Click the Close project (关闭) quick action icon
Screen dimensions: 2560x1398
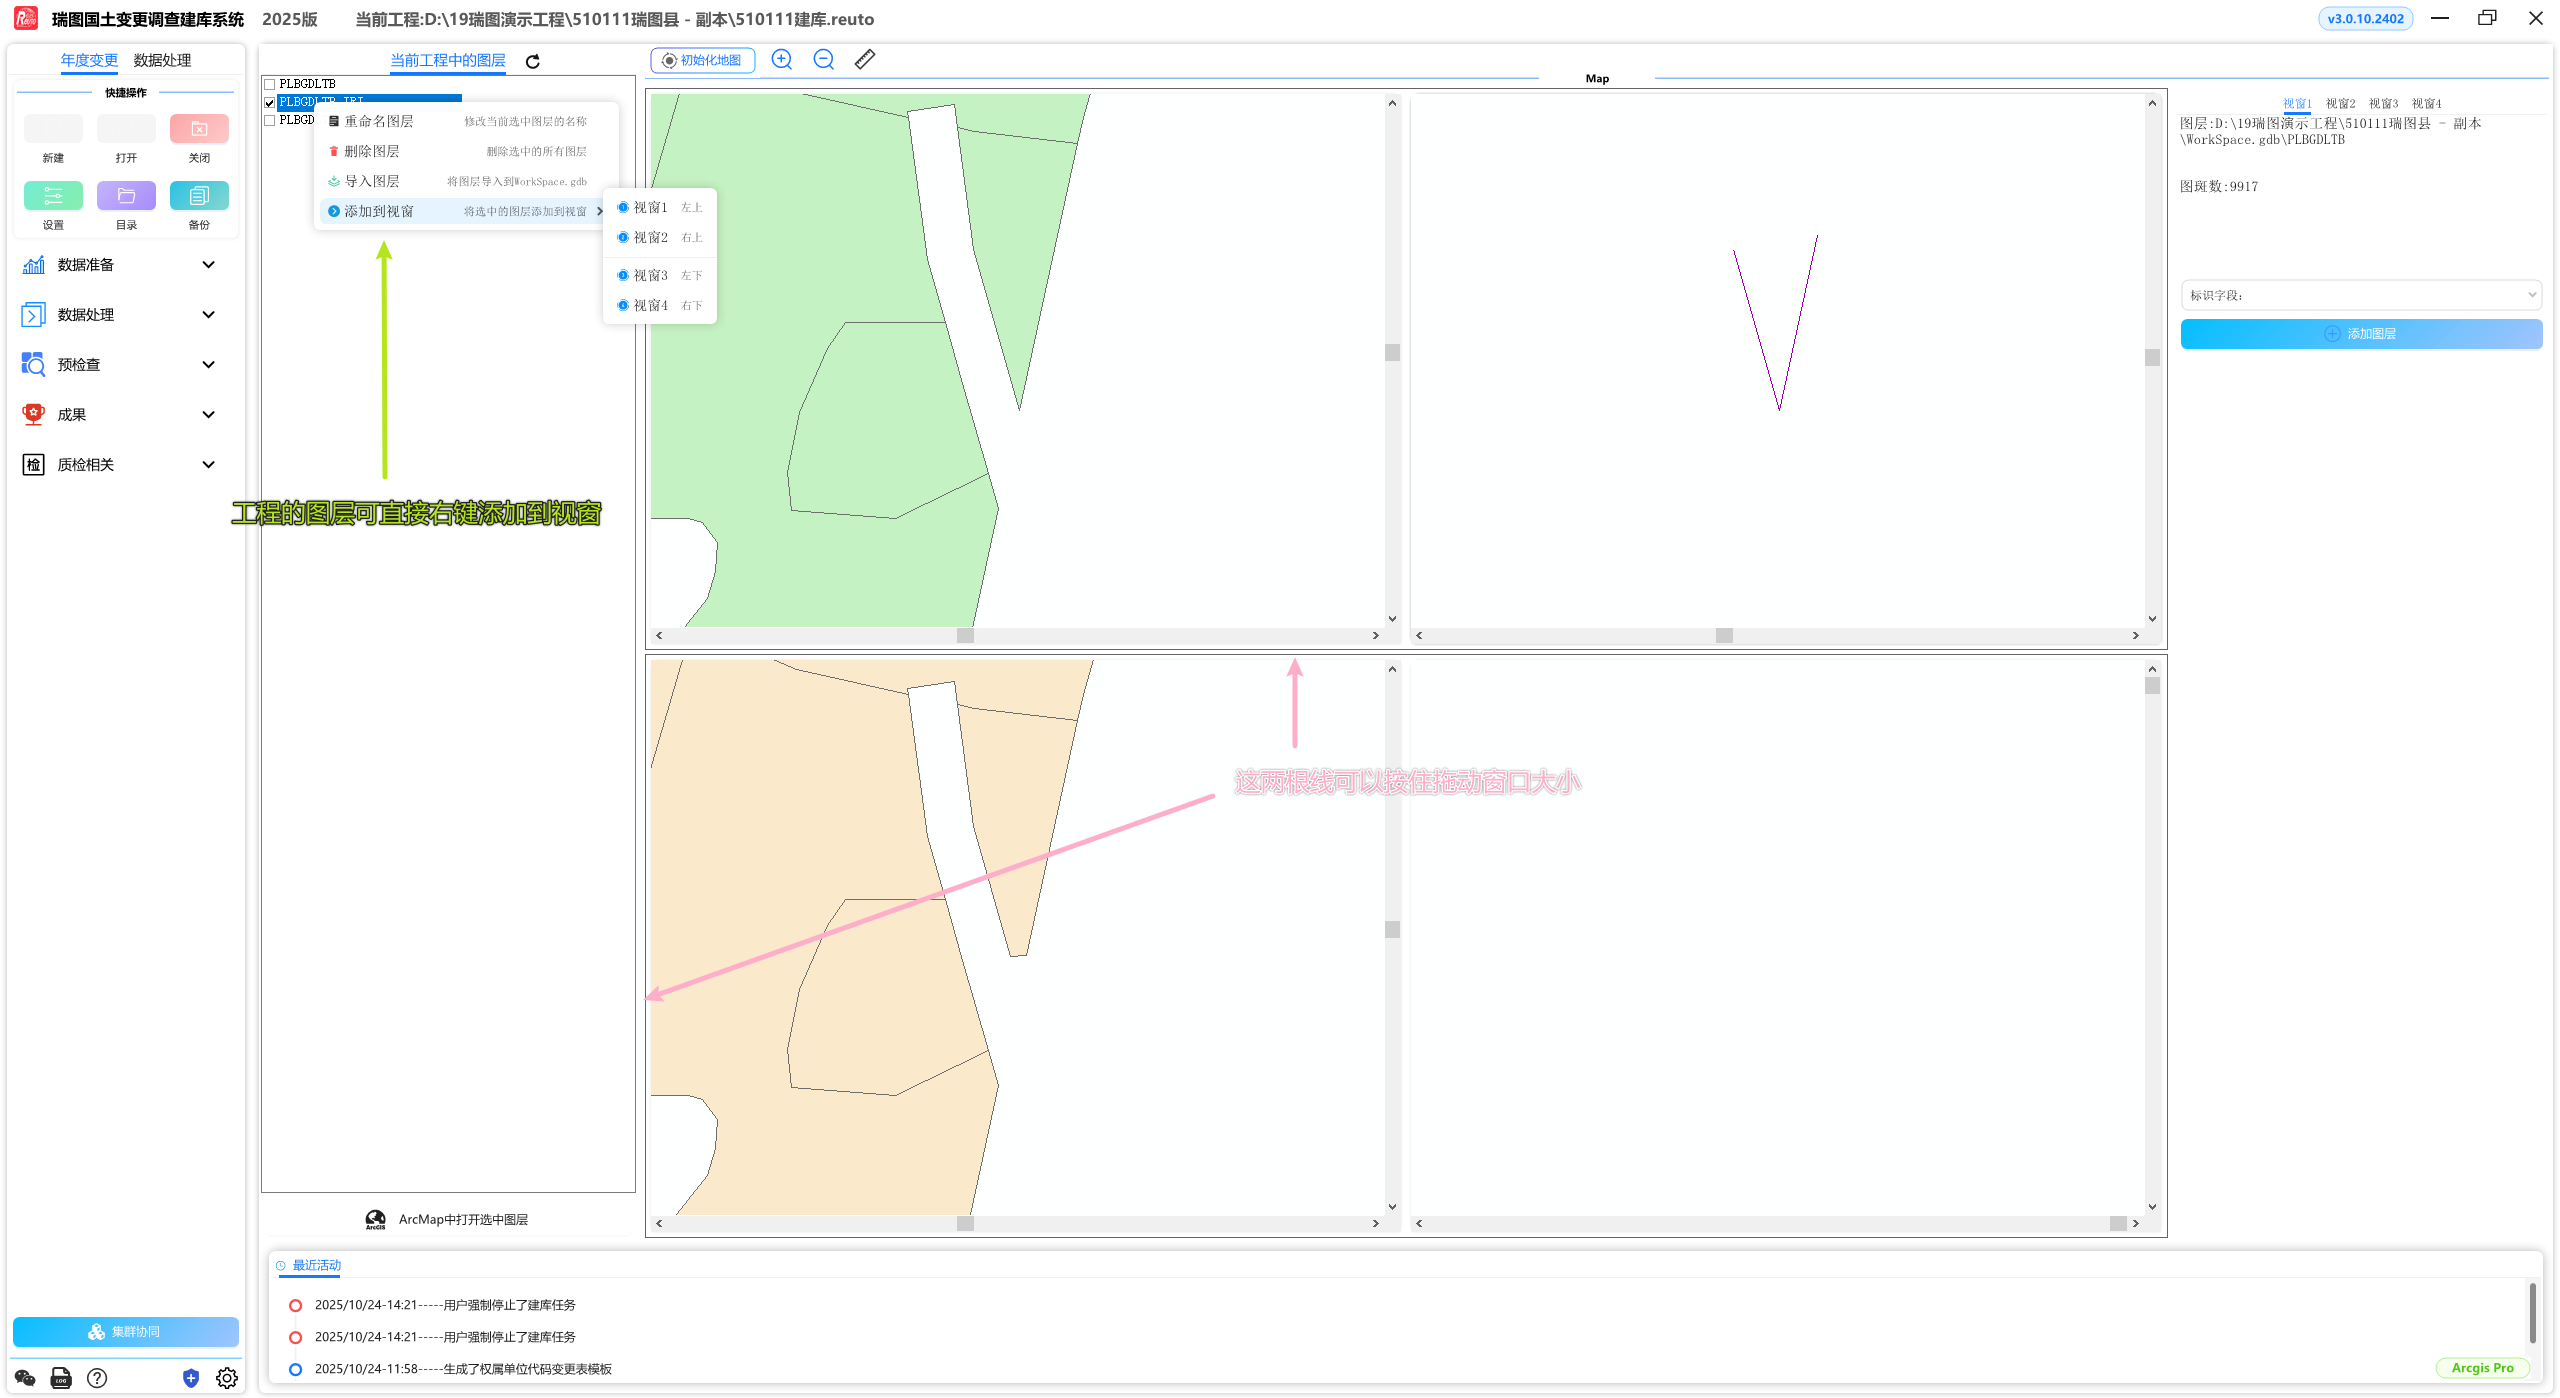tap(199, 129)
